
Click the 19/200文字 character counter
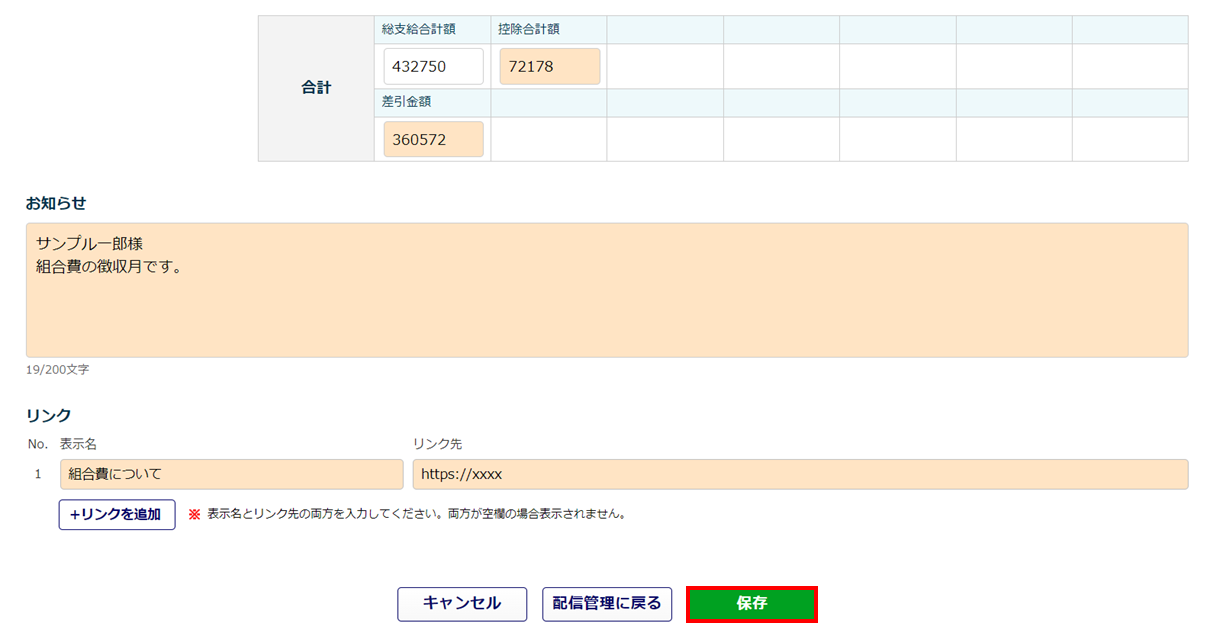[57, 370]
